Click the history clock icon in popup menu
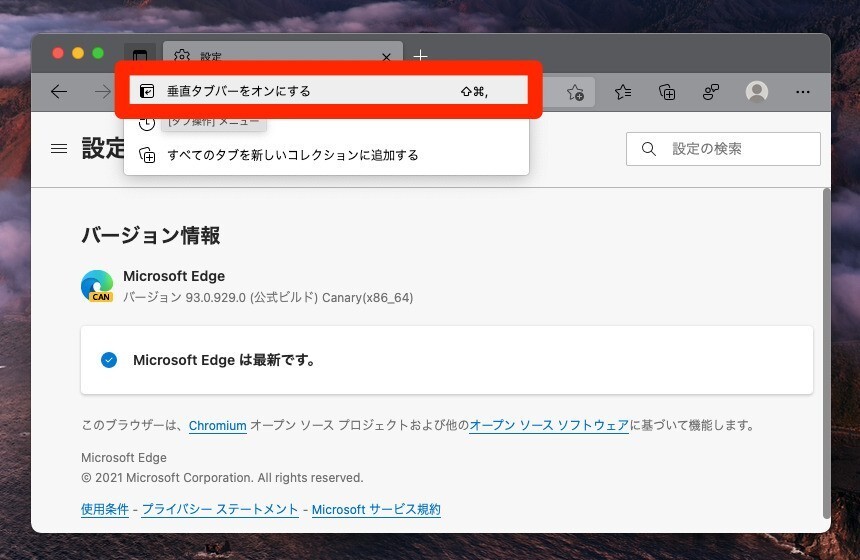The image size is (860, 560). [x=147, y=122]
